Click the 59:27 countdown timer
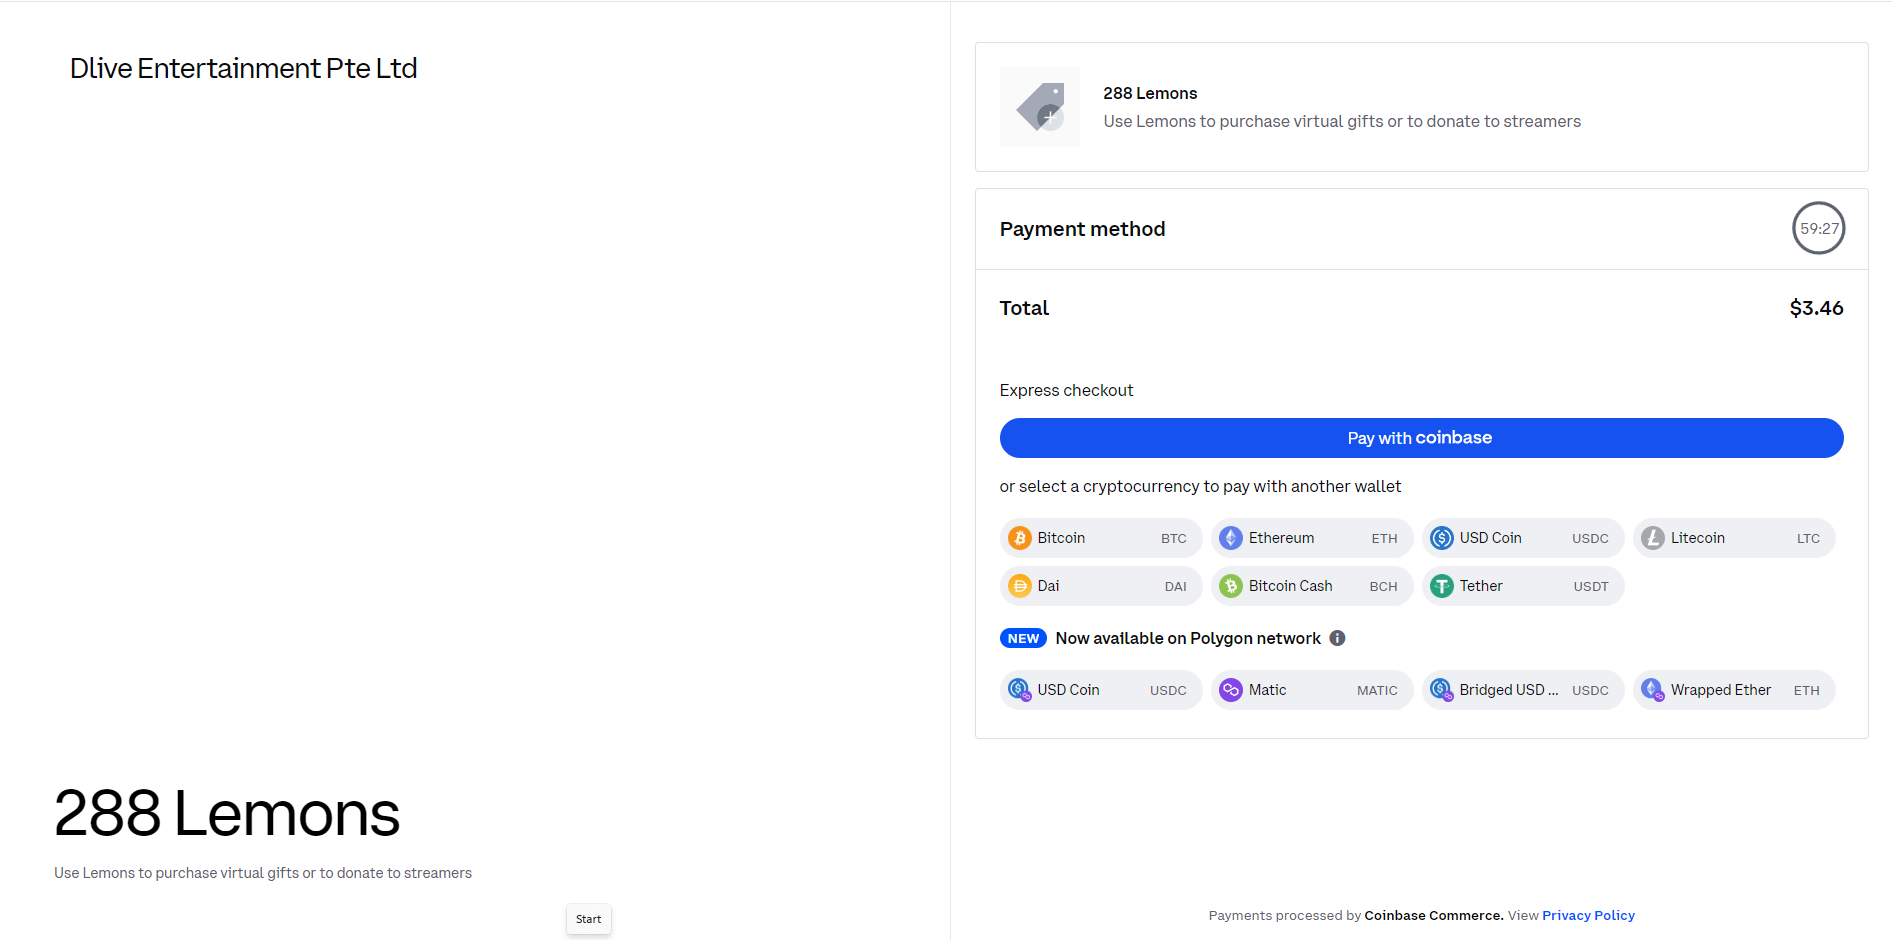 click(x=1818, y=228)
